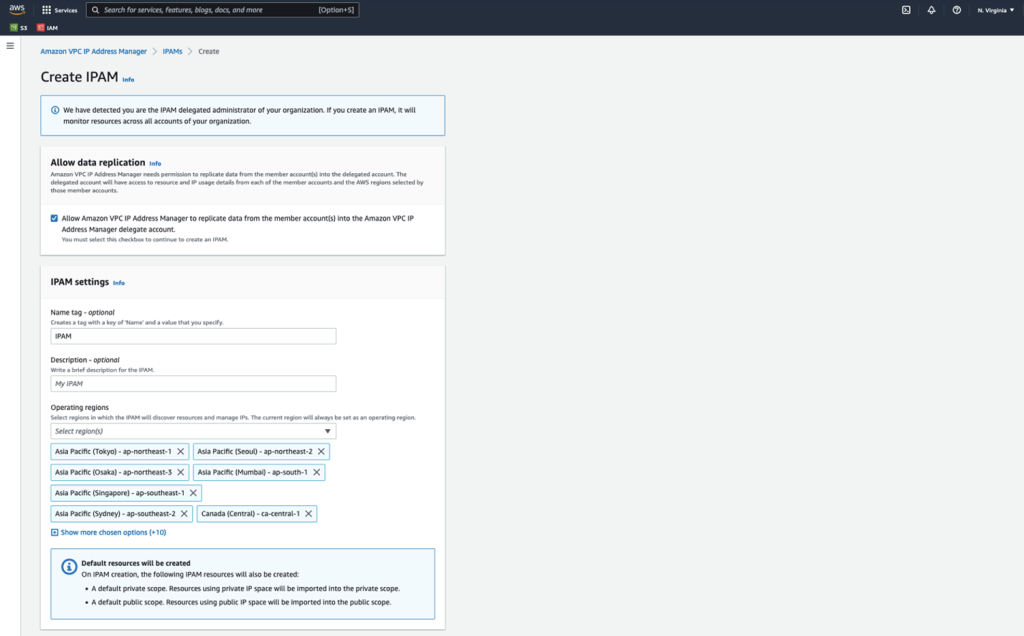This screenshot has height=636, width=1024.
Task: Remove Asia Pacific (Mumbai) ap-south-1 region
Action: pyautogui.click(x=317, y=472)
